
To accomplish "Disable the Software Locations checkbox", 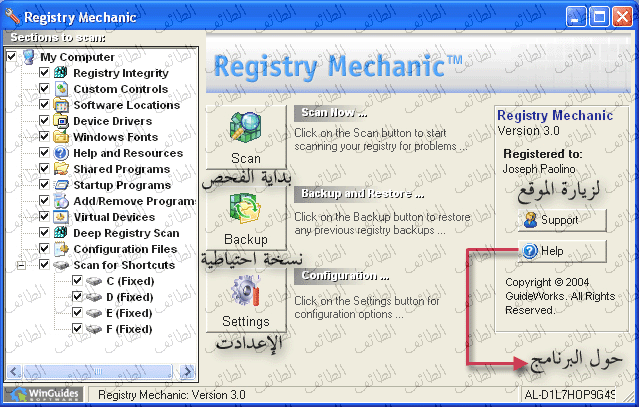I will [x=44, y=104].
